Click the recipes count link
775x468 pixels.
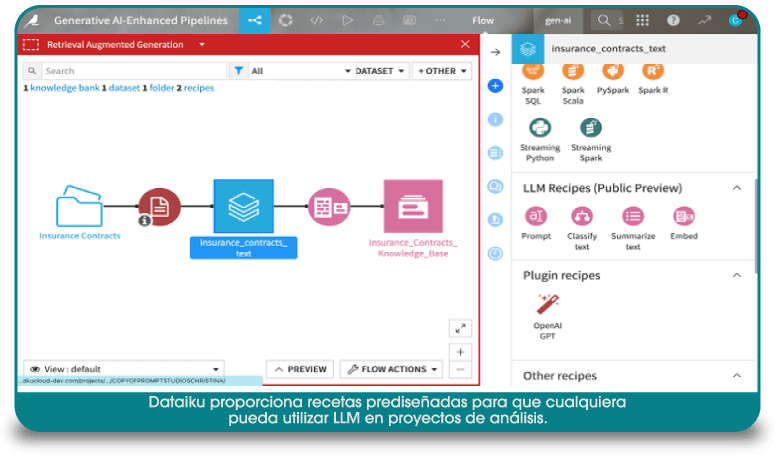pos(199,88)
